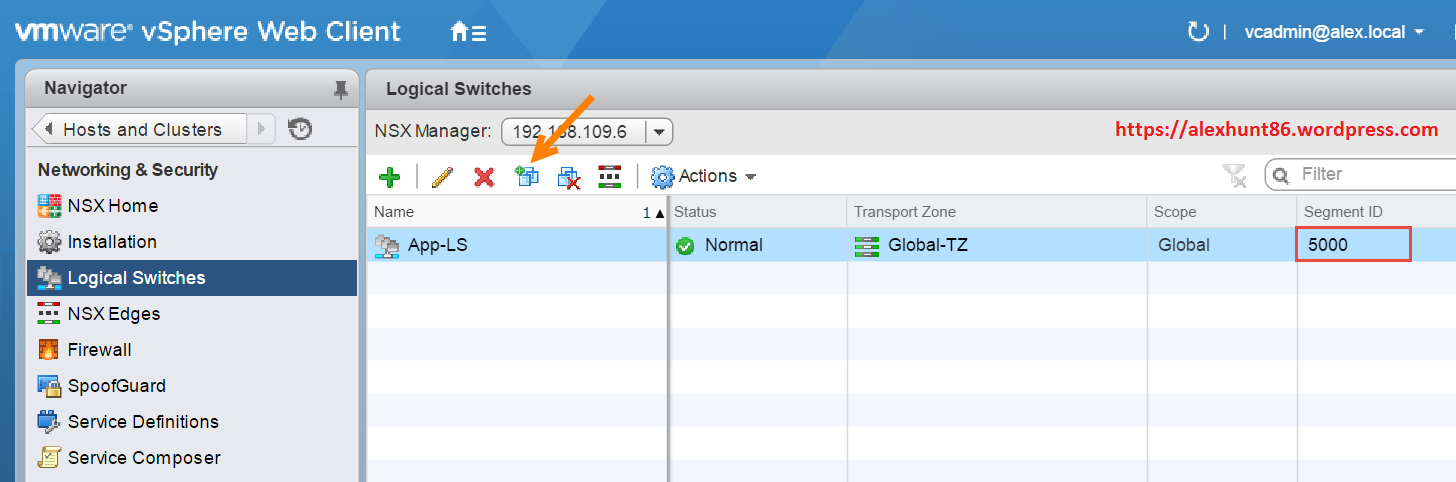
Task: Click the Remove Virtual Machine toolbar icon
Action: (569, 177)
